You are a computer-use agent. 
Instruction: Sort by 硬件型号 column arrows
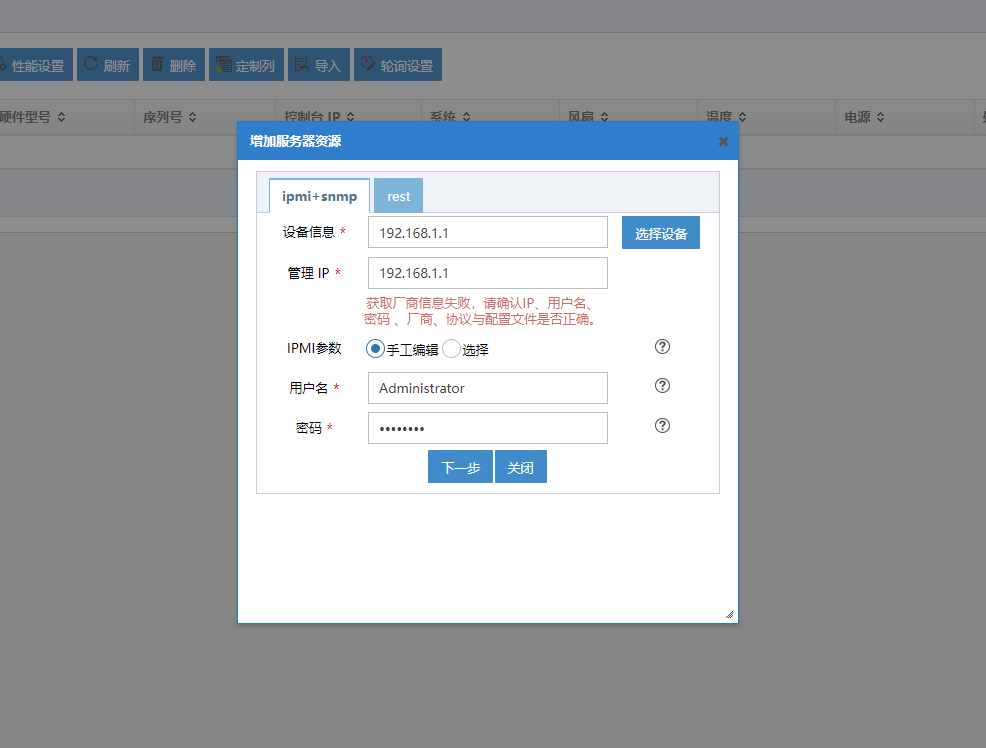[62, 117]
